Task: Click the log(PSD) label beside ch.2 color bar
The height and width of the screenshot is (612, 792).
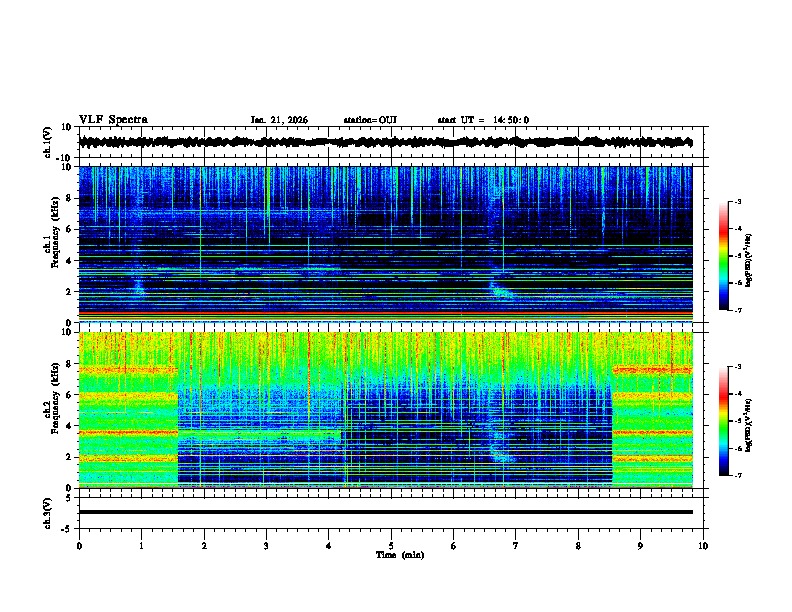Action: [749, 425]
